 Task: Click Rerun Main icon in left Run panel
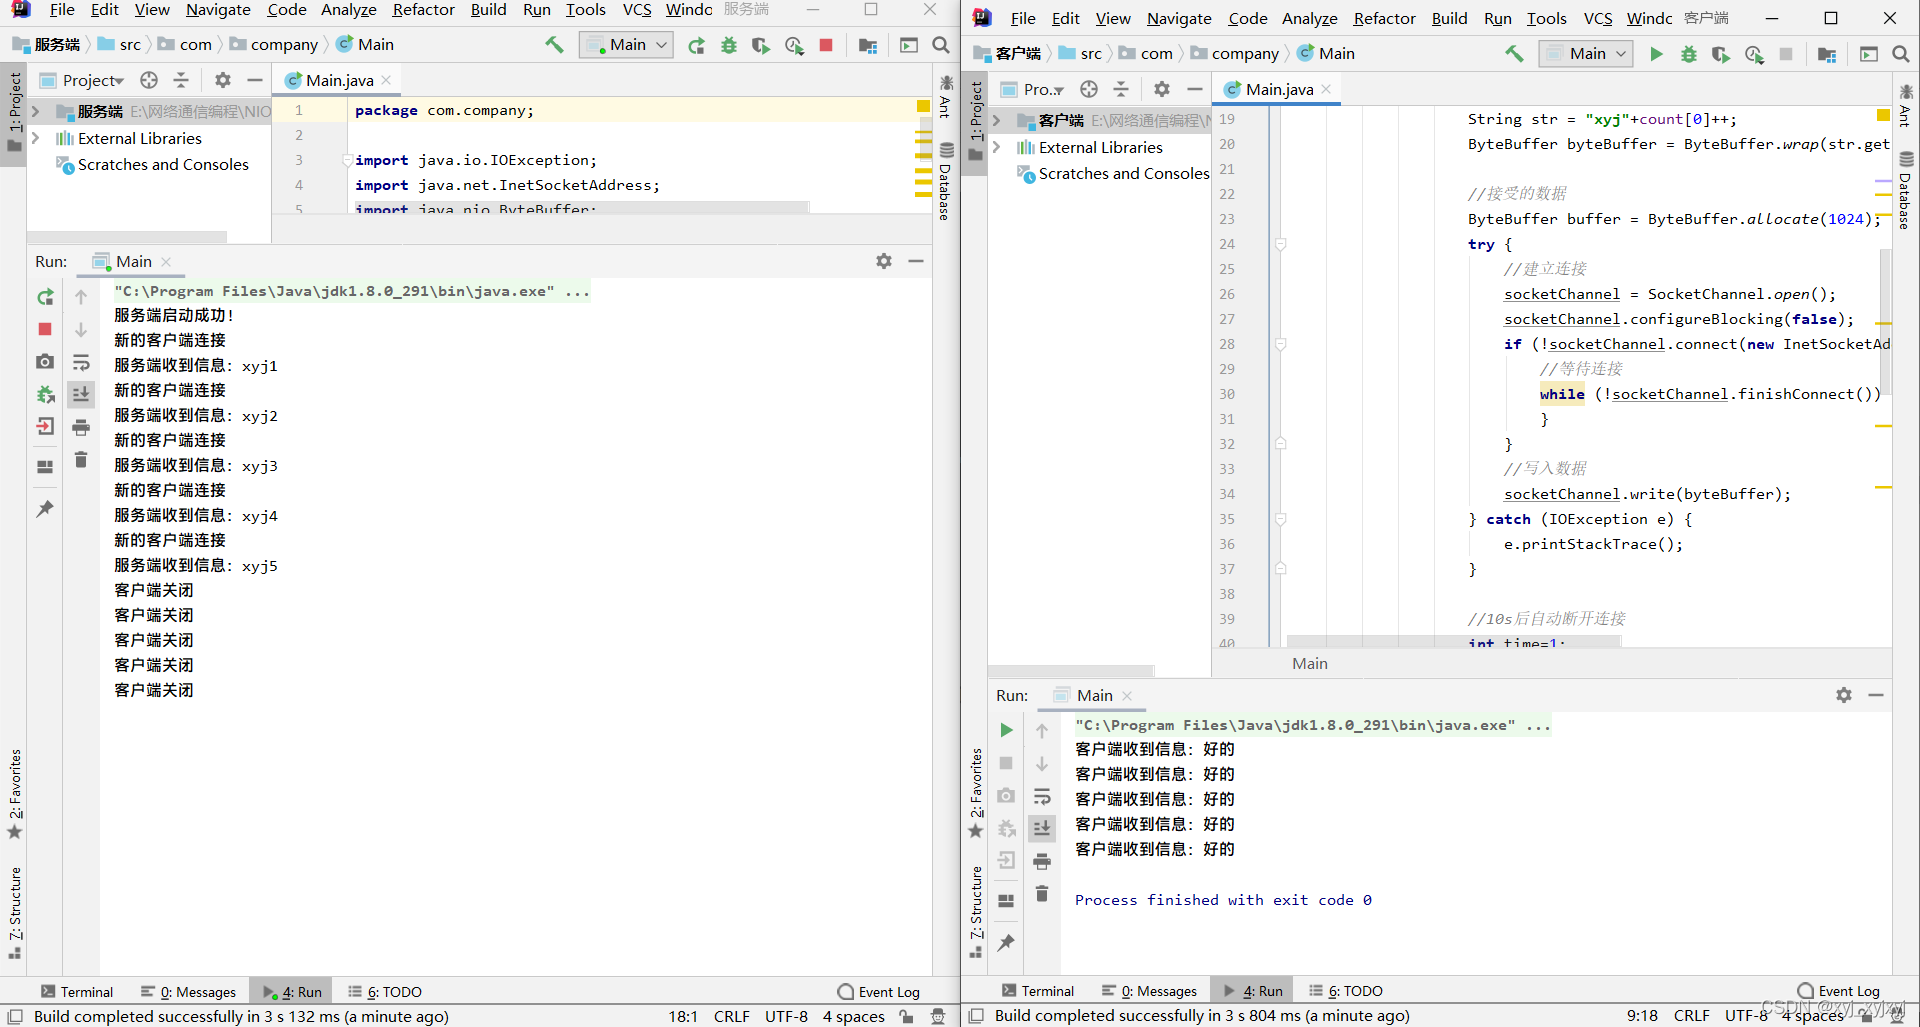(45, 297)
